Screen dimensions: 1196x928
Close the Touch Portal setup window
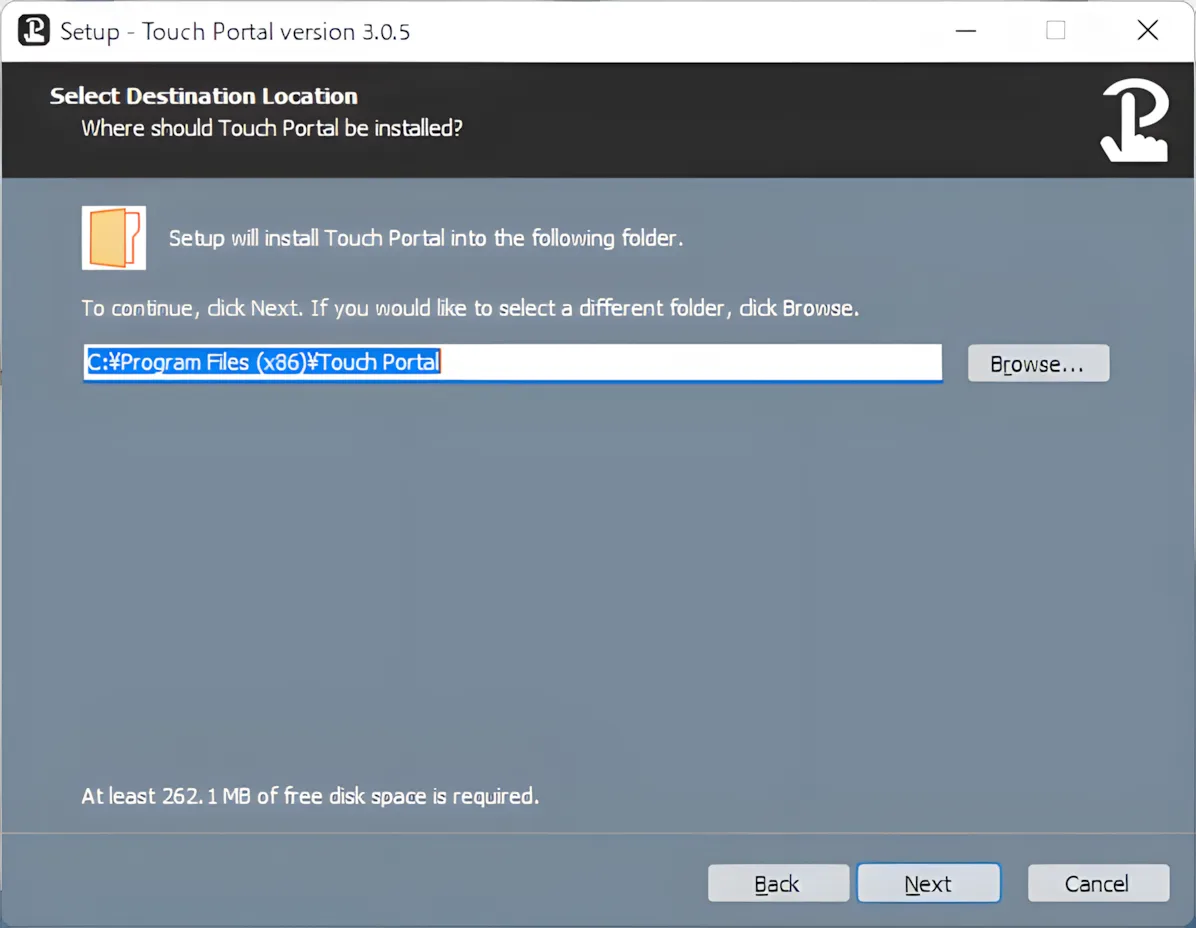pyautogui.click(x=1148, y=31)
